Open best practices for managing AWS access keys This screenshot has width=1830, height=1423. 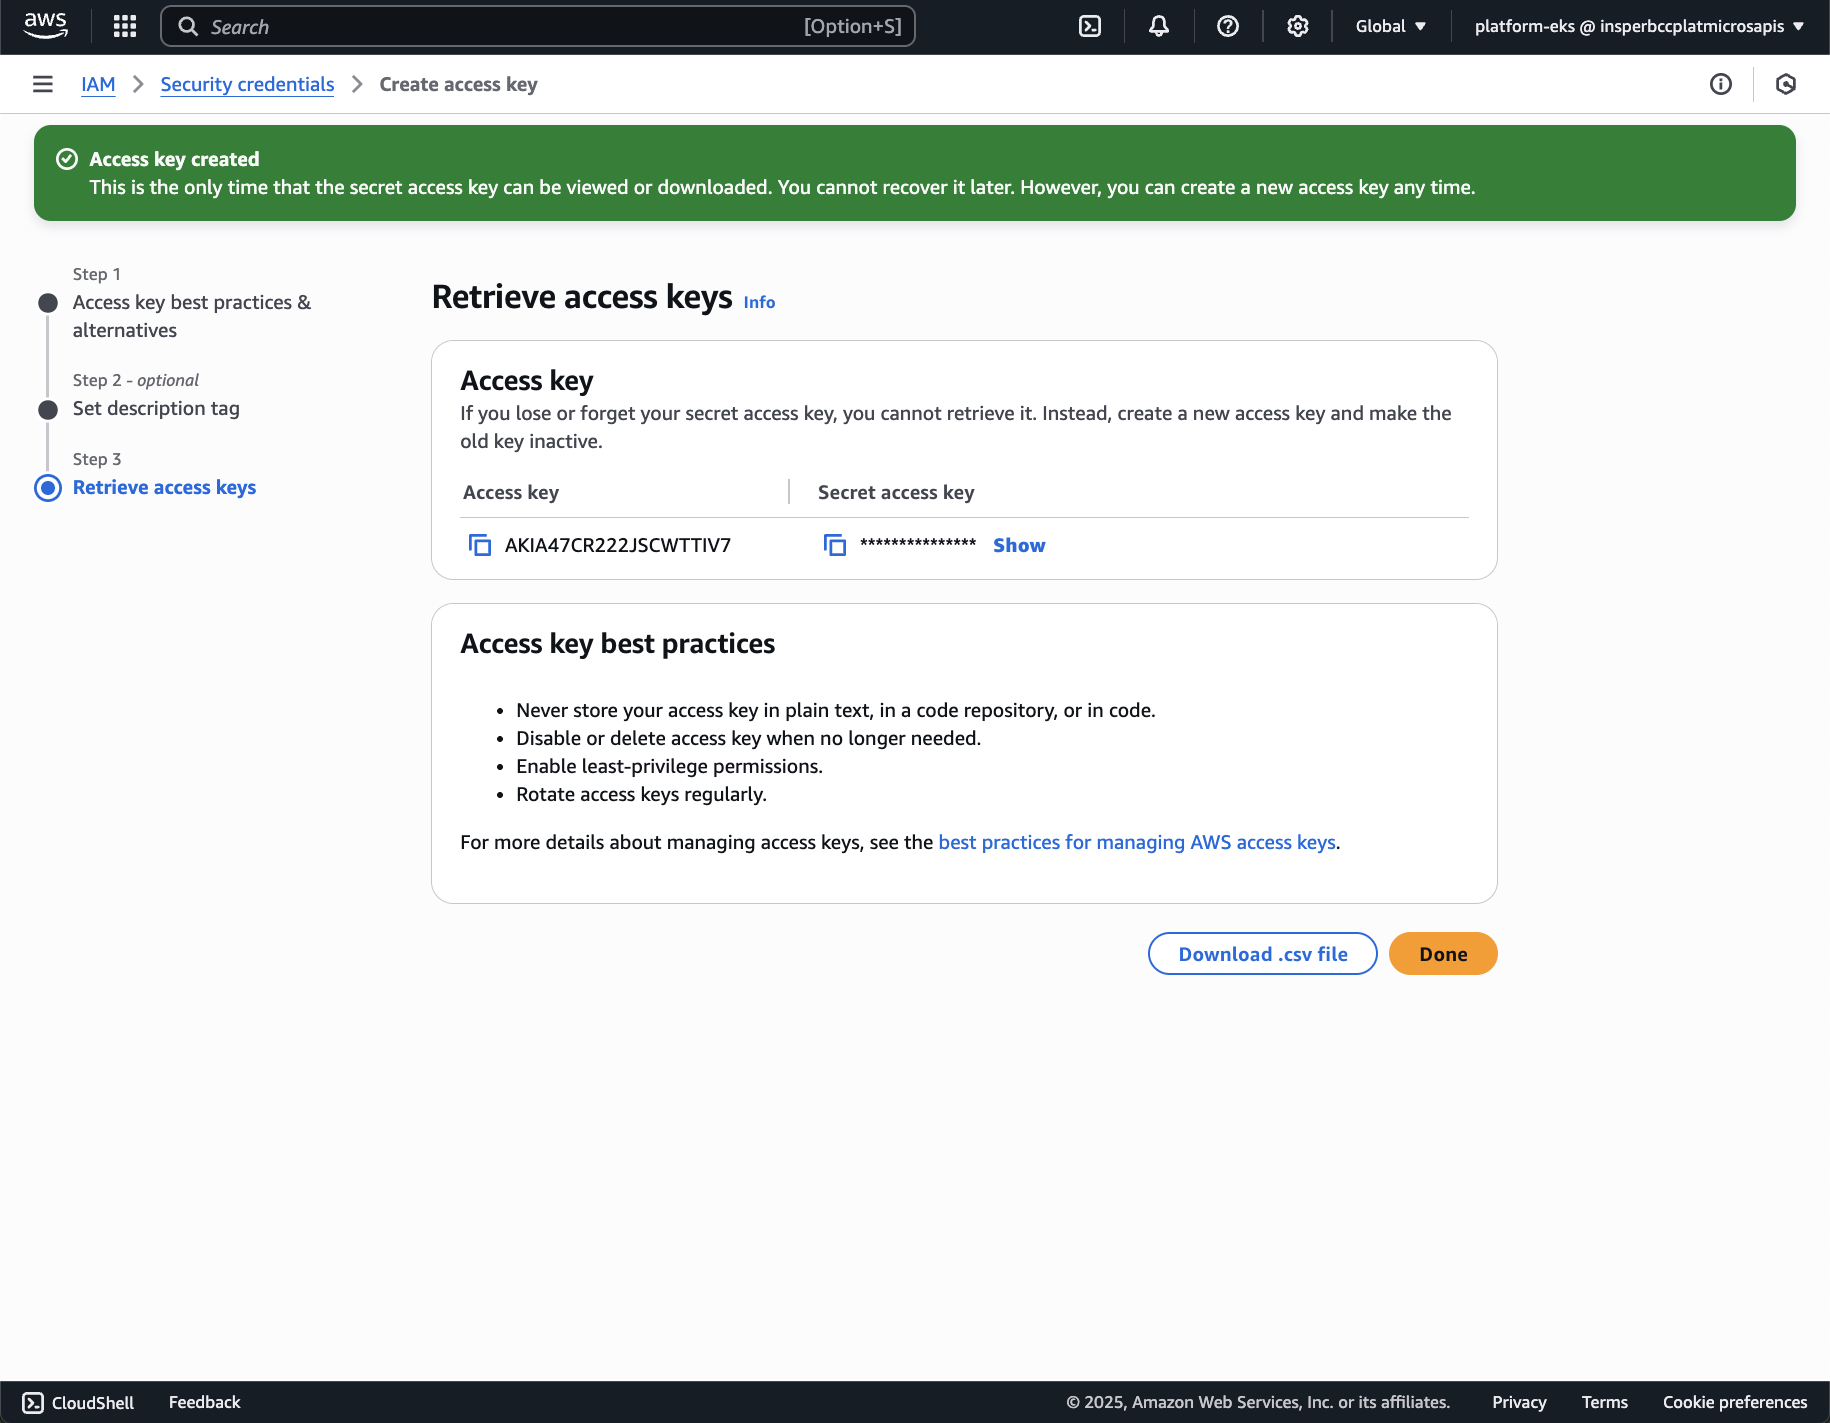tap(1136, 842)
